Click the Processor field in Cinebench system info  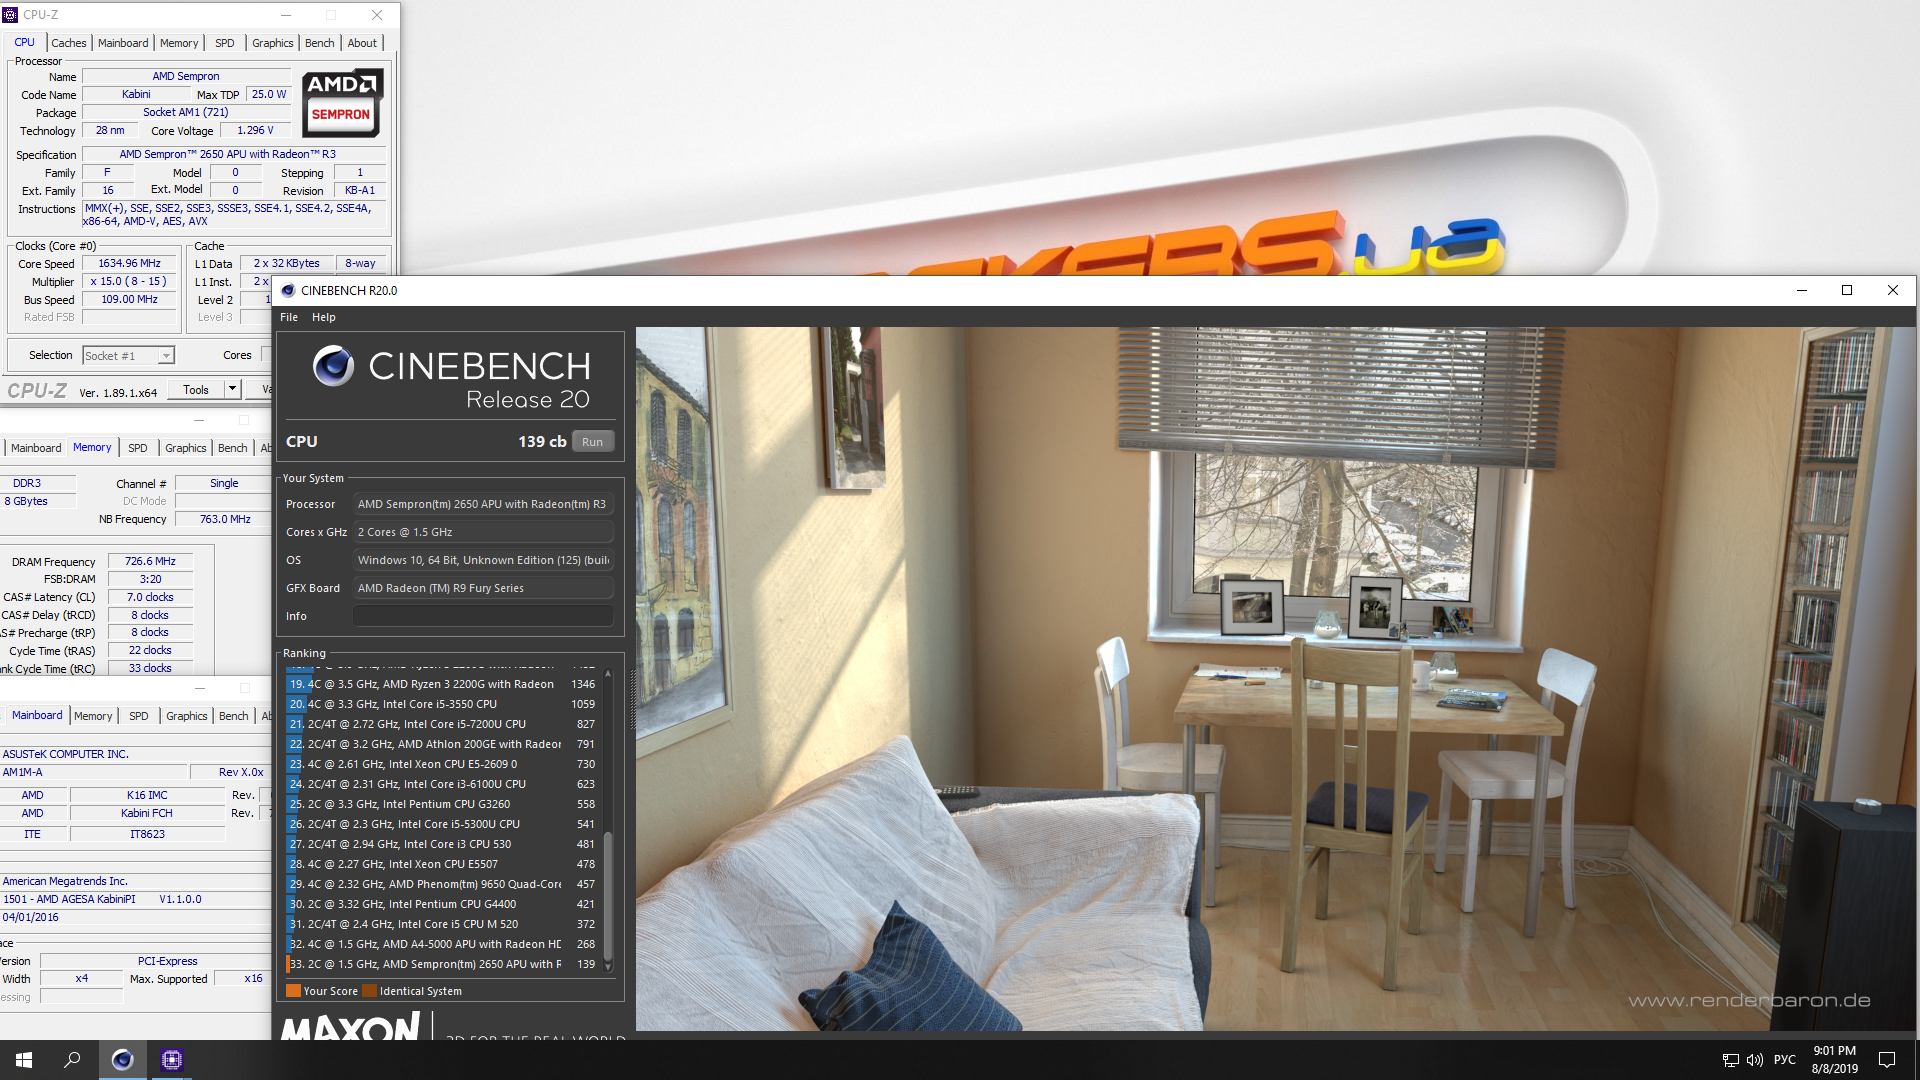click(x=483, y=504)
